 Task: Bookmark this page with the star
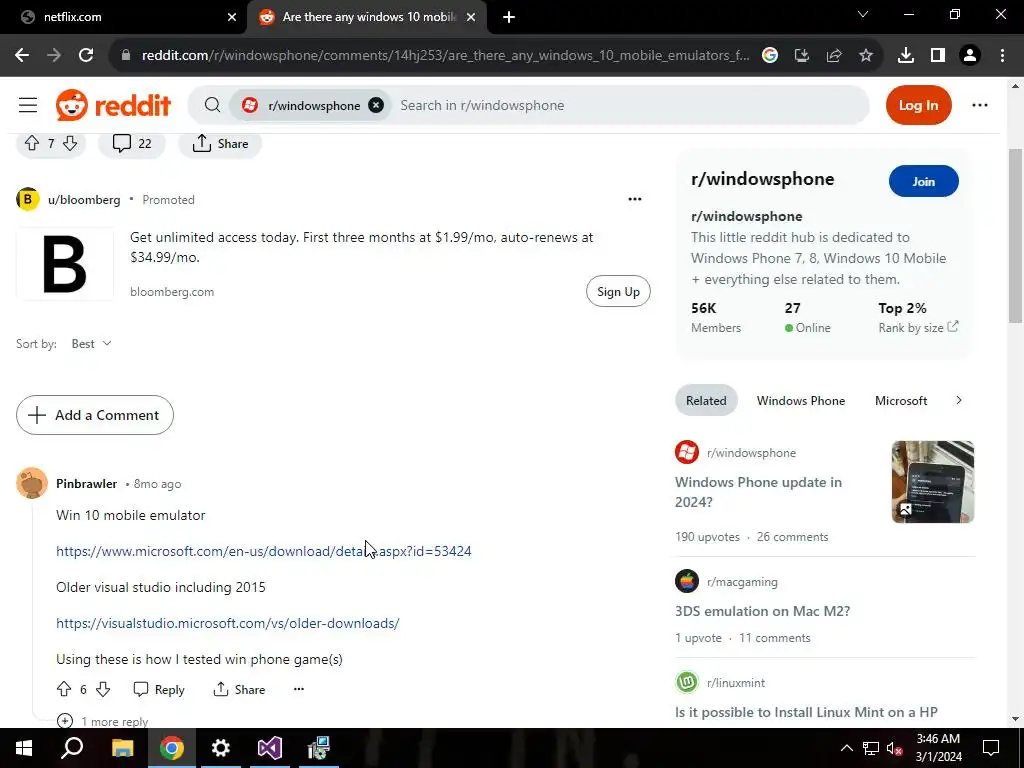(x=866, y=56)
